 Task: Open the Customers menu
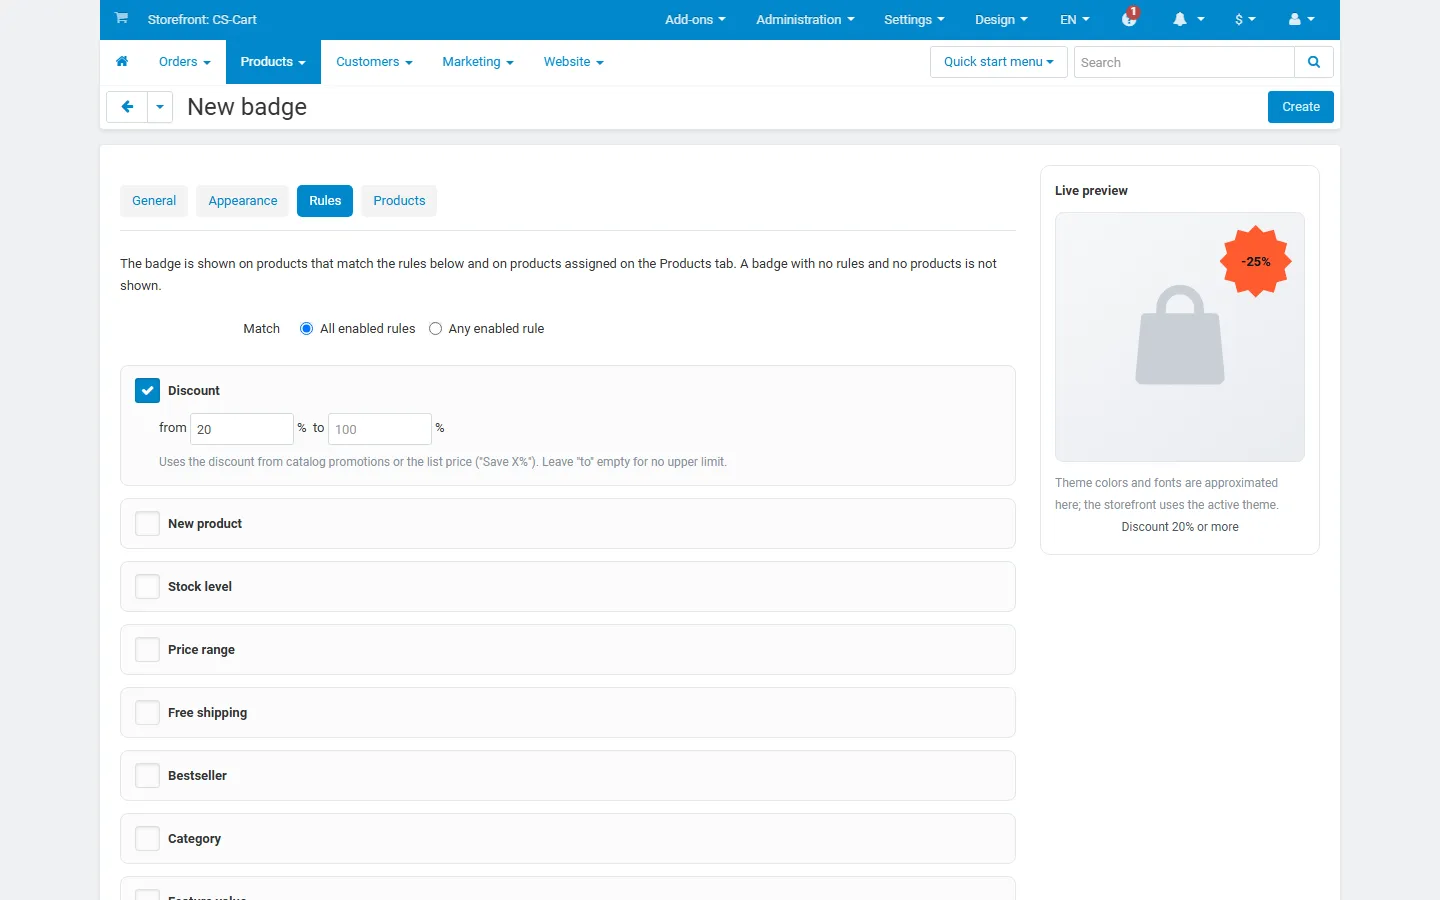374,62
